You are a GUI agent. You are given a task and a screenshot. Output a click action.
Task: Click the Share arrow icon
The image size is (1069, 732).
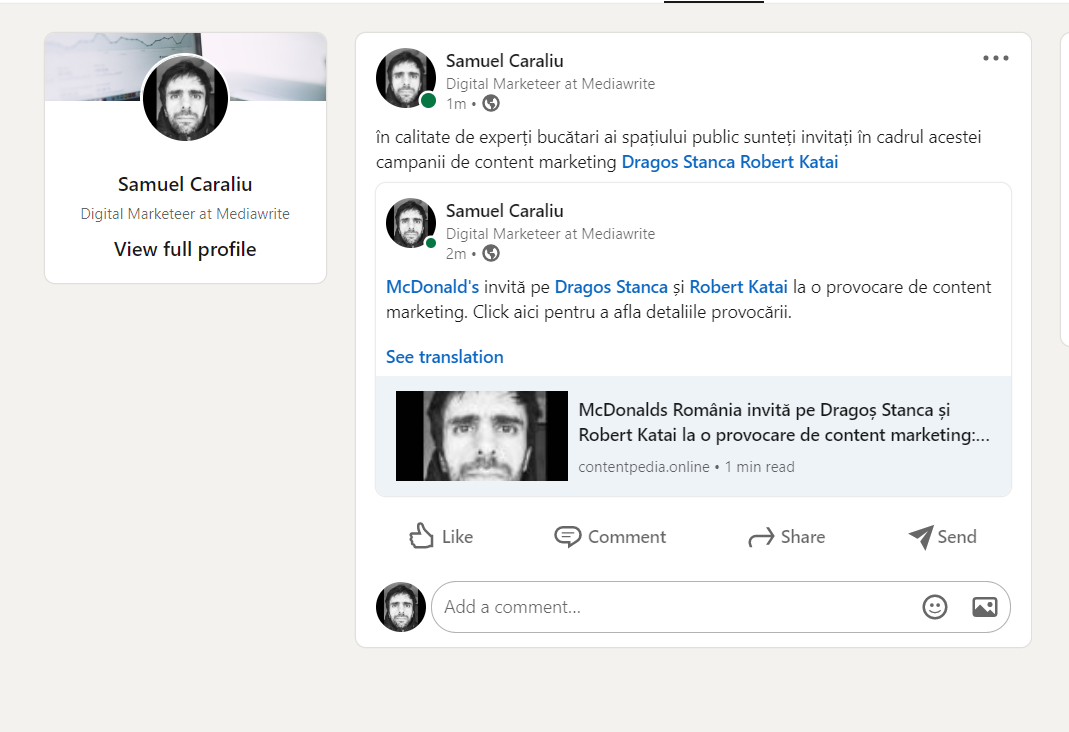761,537
